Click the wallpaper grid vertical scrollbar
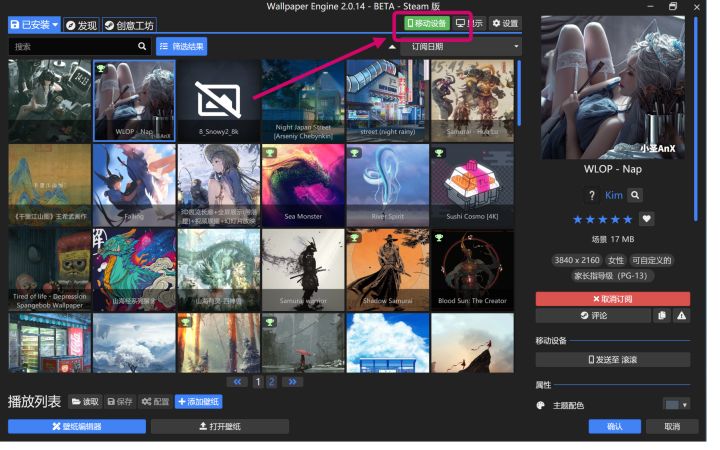Image resolution: width=720 pixels, height=450 pixels. 519,93
